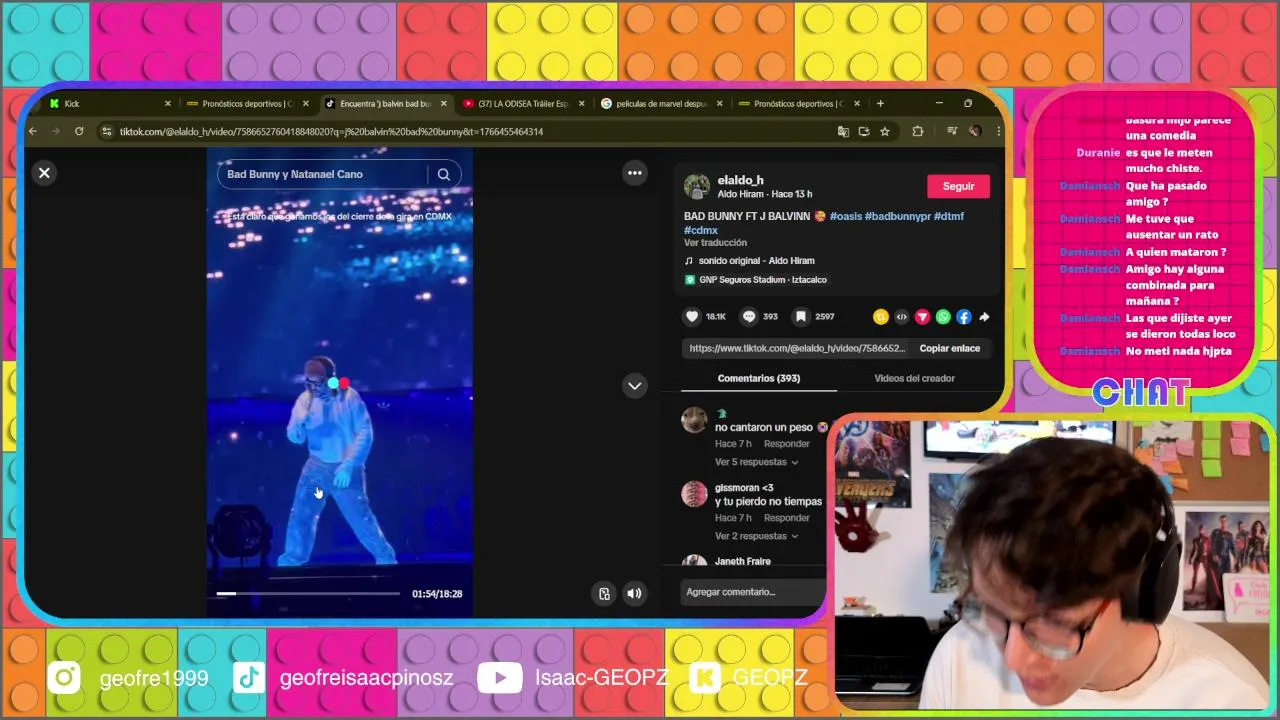The height and width of the screenshot is (720, 1280).
Task: Close the LA ODISEA YouTube tab
Action: [581, 103]
